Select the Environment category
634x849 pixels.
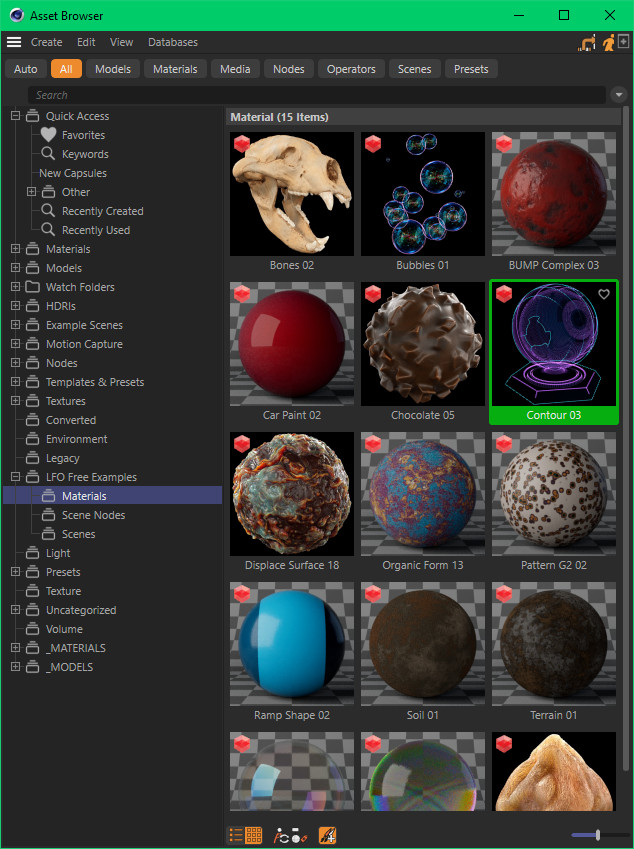click(x=76, y=439)
